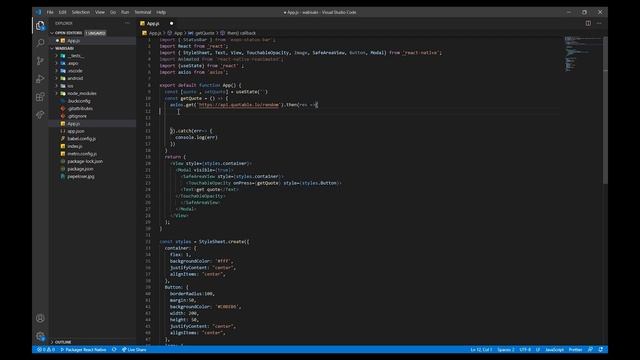Click Prettier in status bar

click(x=576, y=350)
